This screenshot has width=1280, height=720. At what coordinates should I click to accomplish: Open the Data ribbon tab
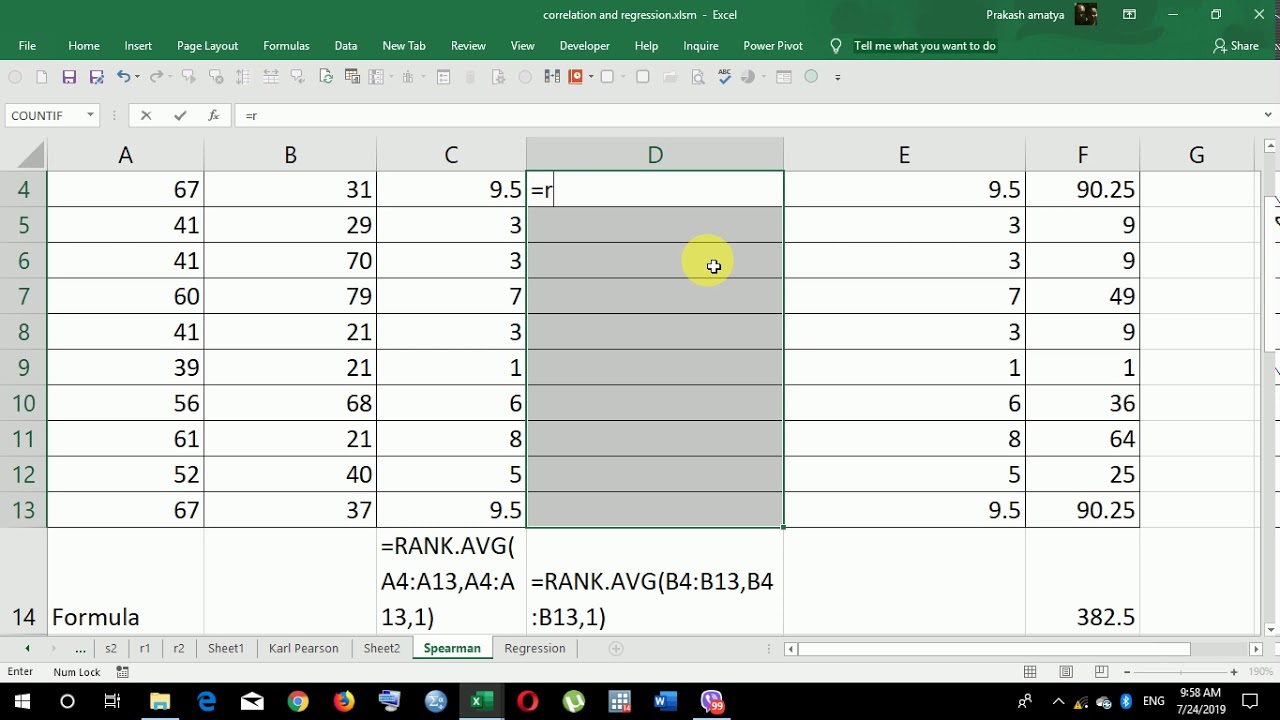(346, 46)
